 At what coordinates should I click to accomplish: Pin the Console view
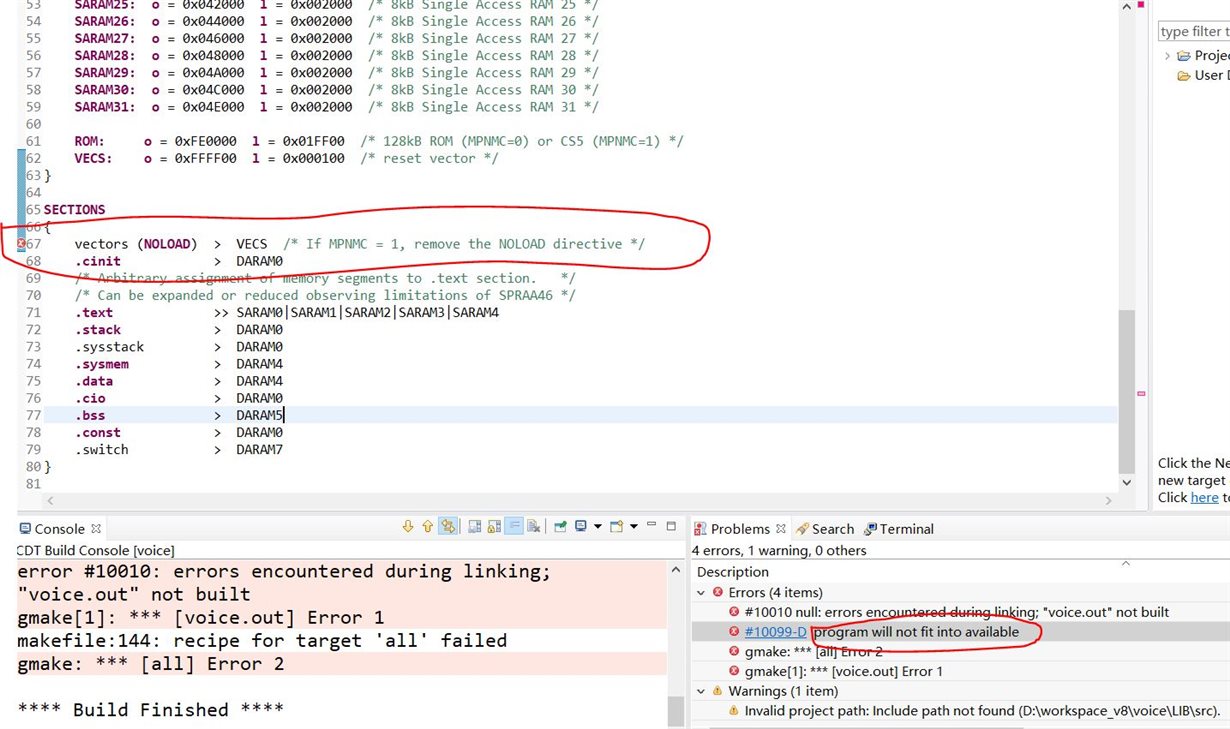[x=560, y=526]
